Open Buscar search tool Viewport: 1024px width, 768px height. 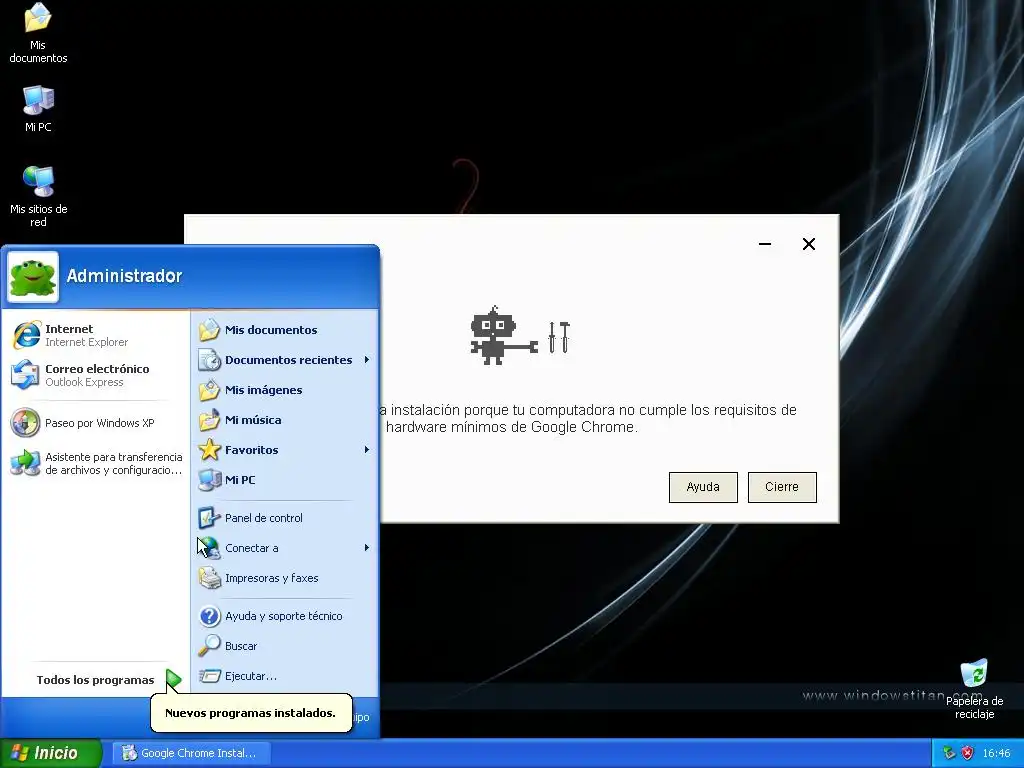pos(285,646)
